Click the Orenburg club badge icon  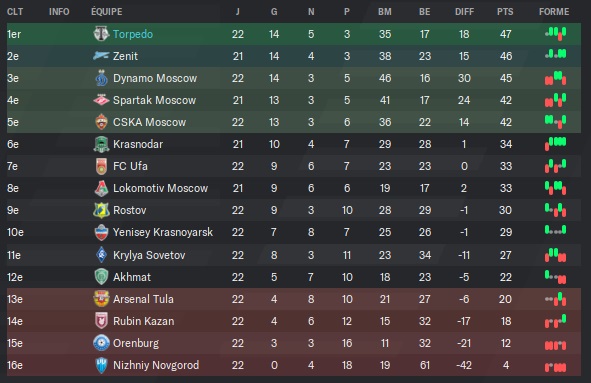[x=101, y=343]
